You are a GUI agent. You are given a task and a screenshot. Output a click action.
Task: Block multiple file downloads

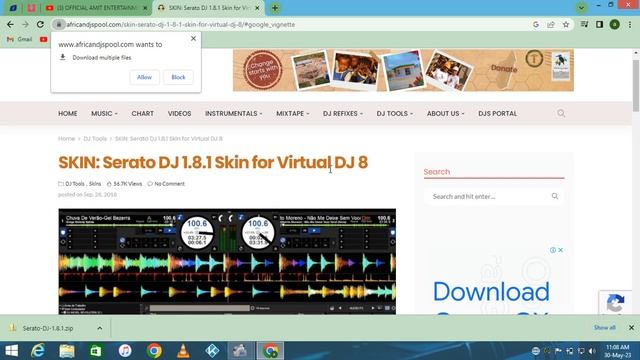(x=178, y=77)
